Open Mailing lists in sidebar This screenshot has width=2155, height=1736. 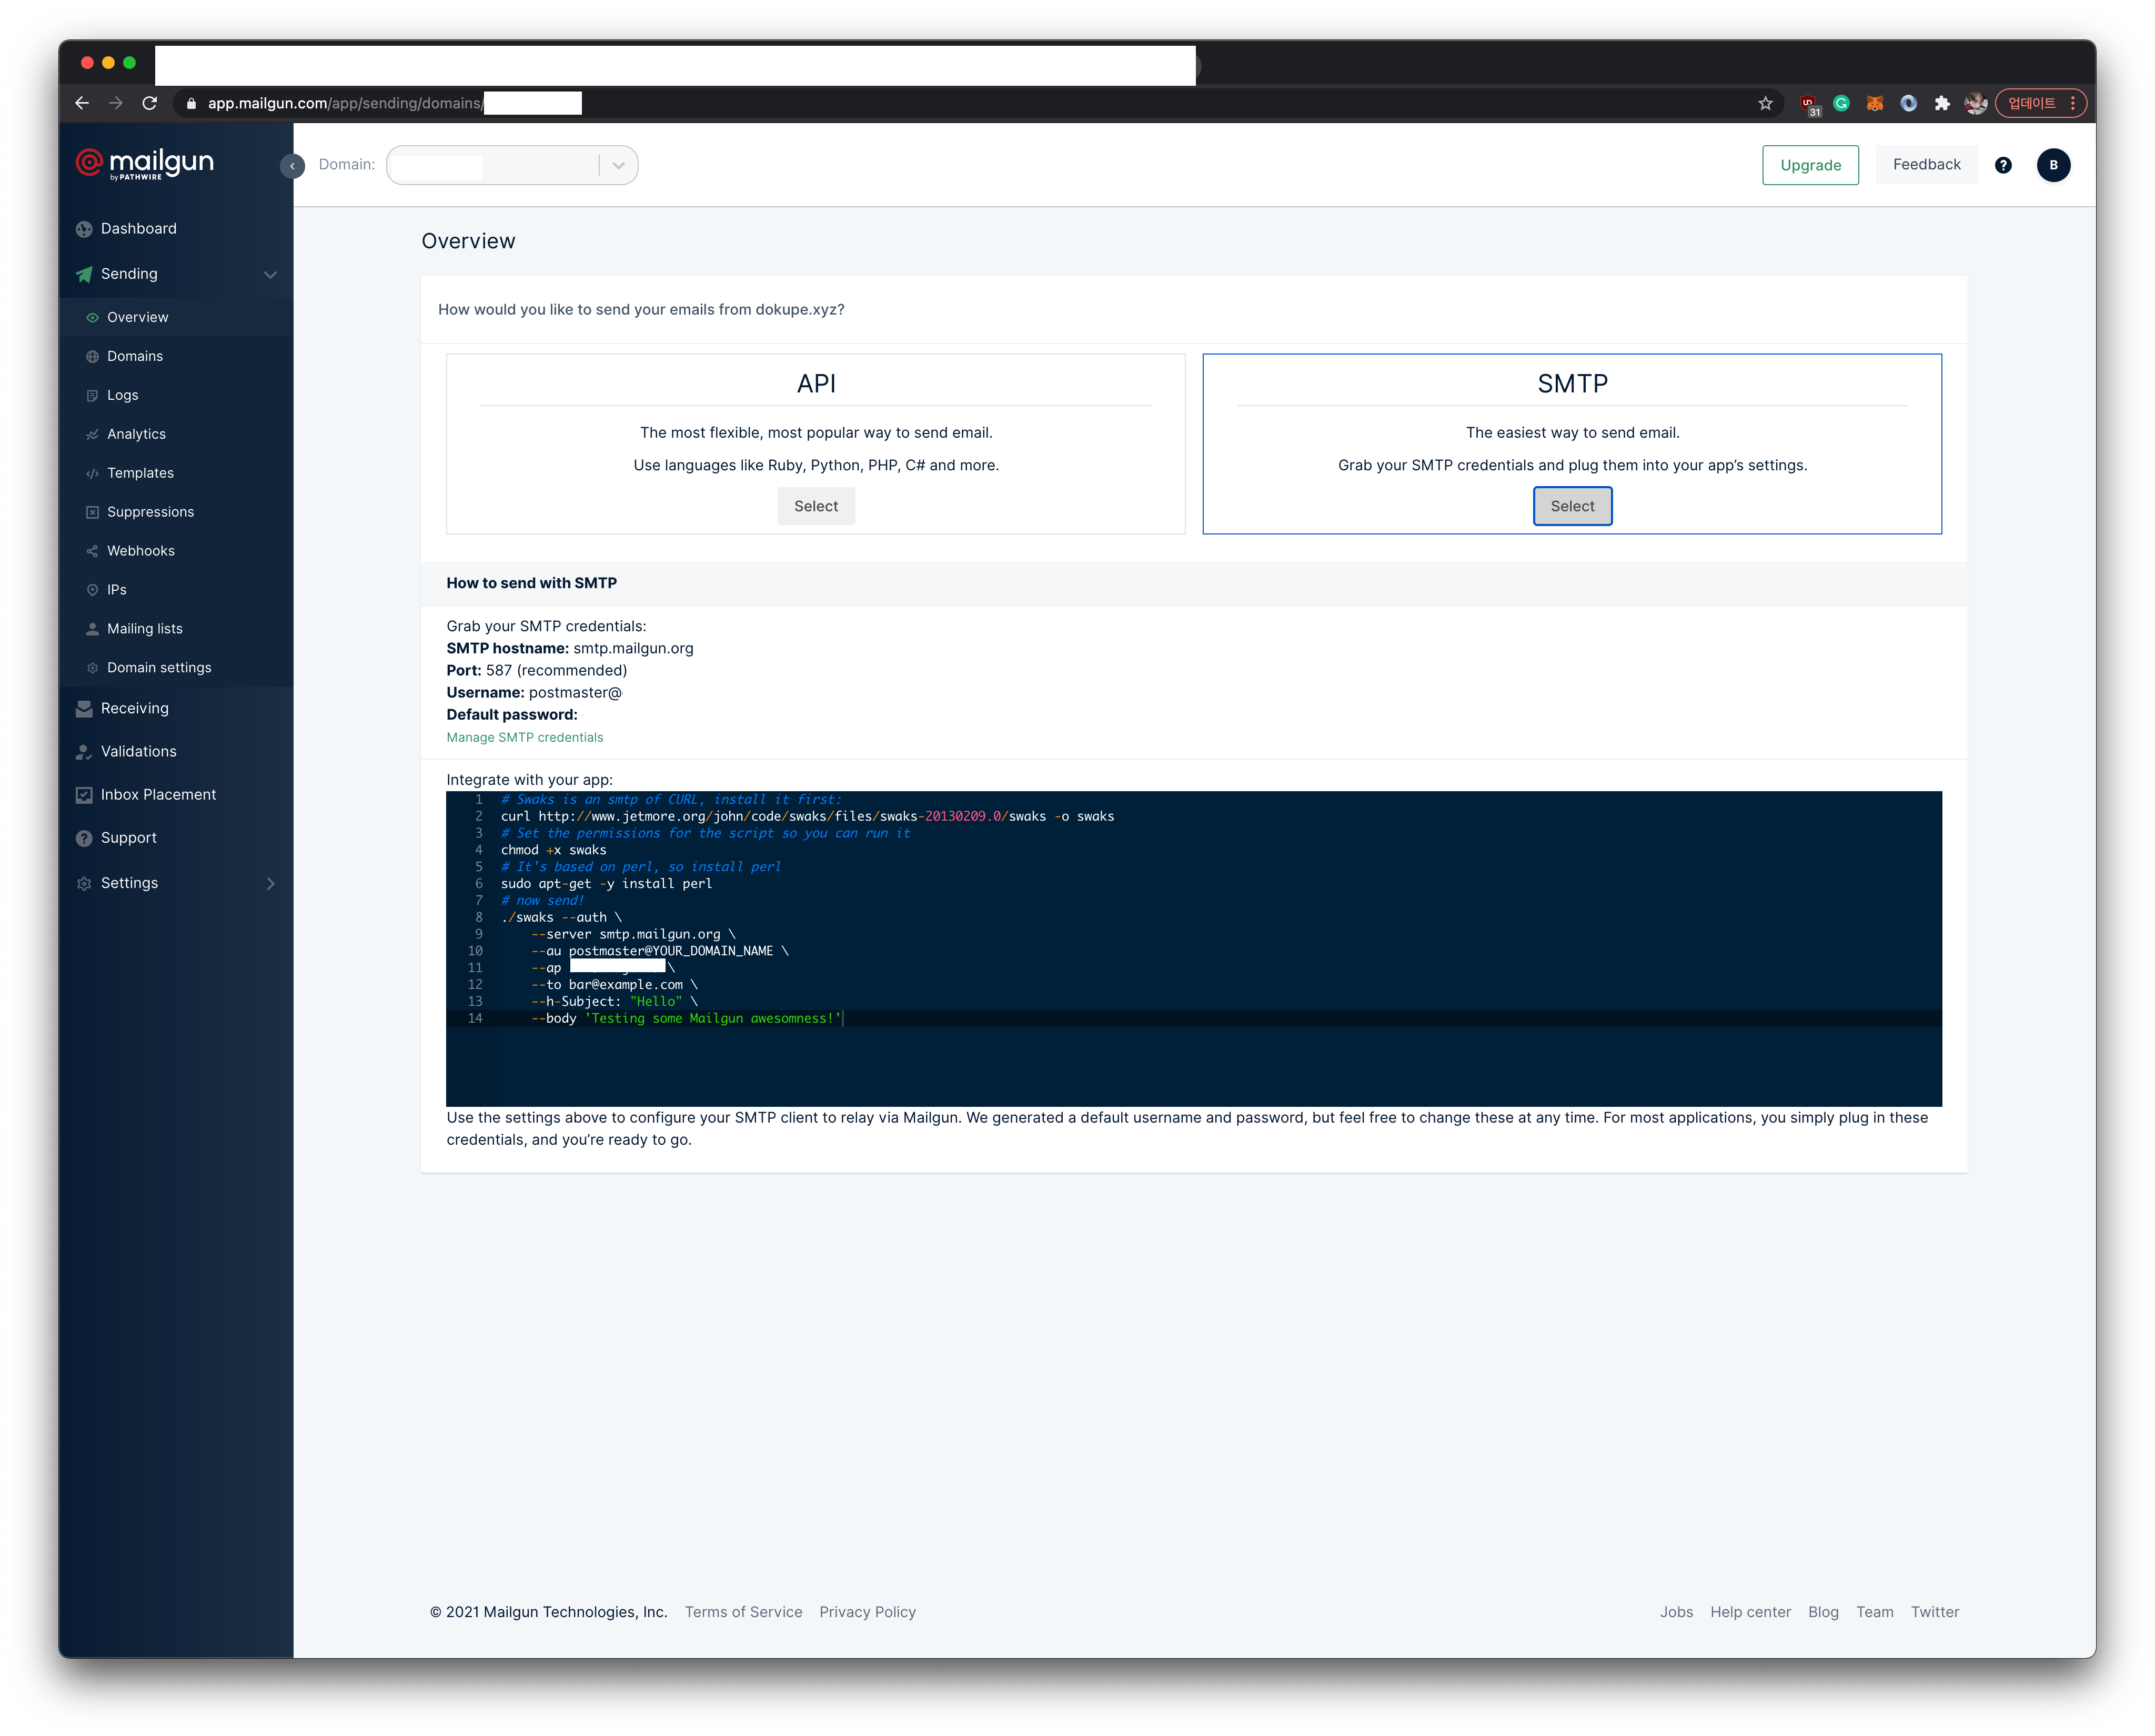(145, 629)
